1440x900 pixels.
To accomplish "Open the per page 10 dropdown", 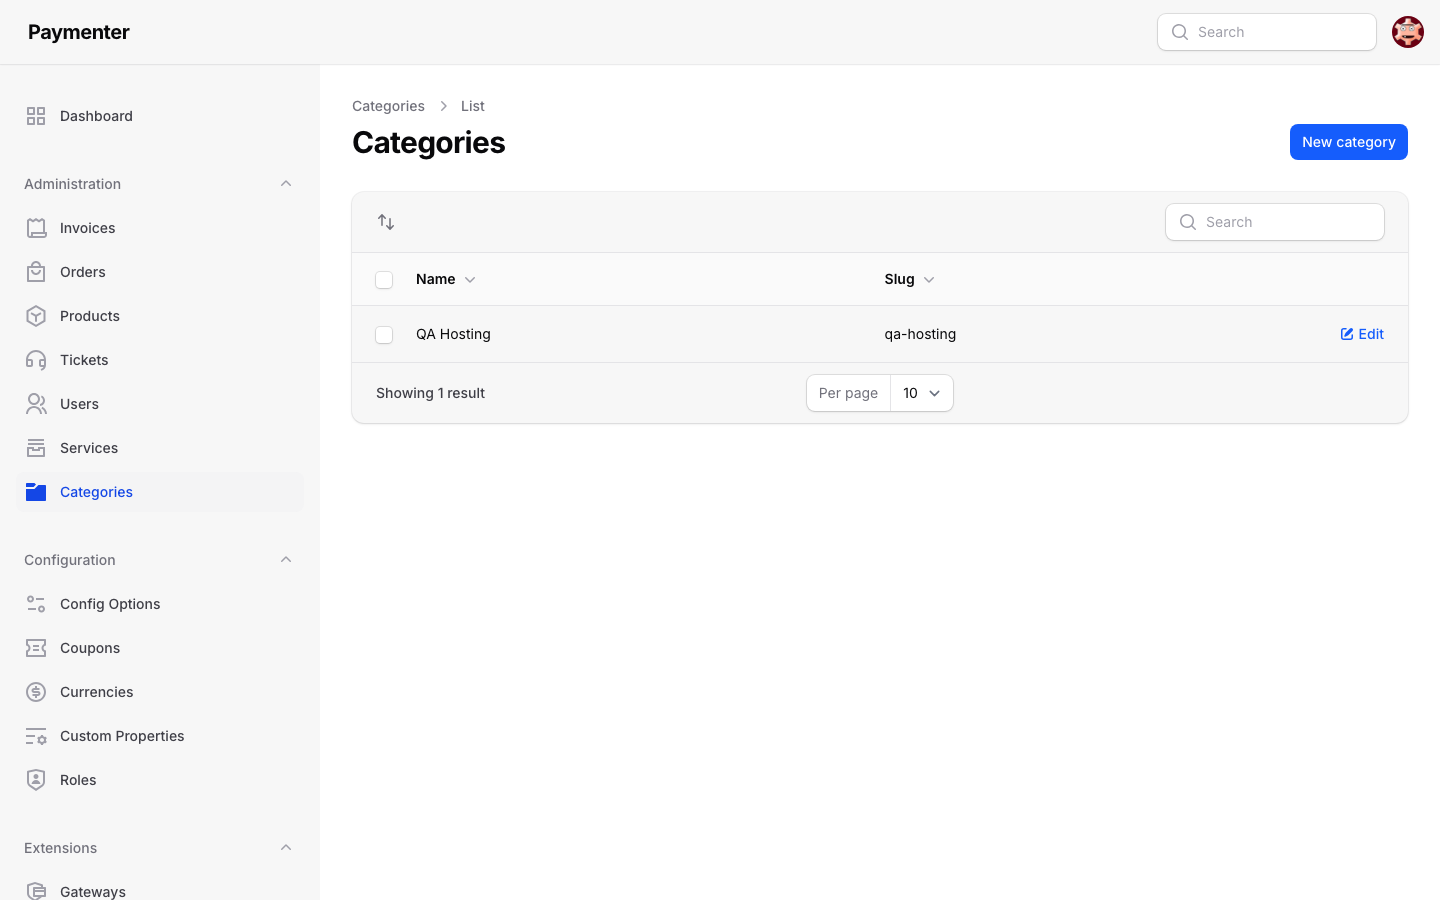I will pos(921,393).
